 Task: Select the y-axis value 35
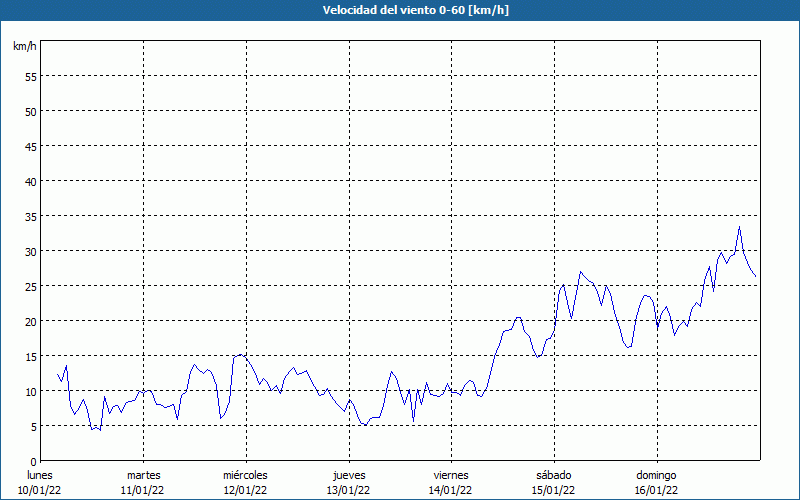[x=31, y=217]
